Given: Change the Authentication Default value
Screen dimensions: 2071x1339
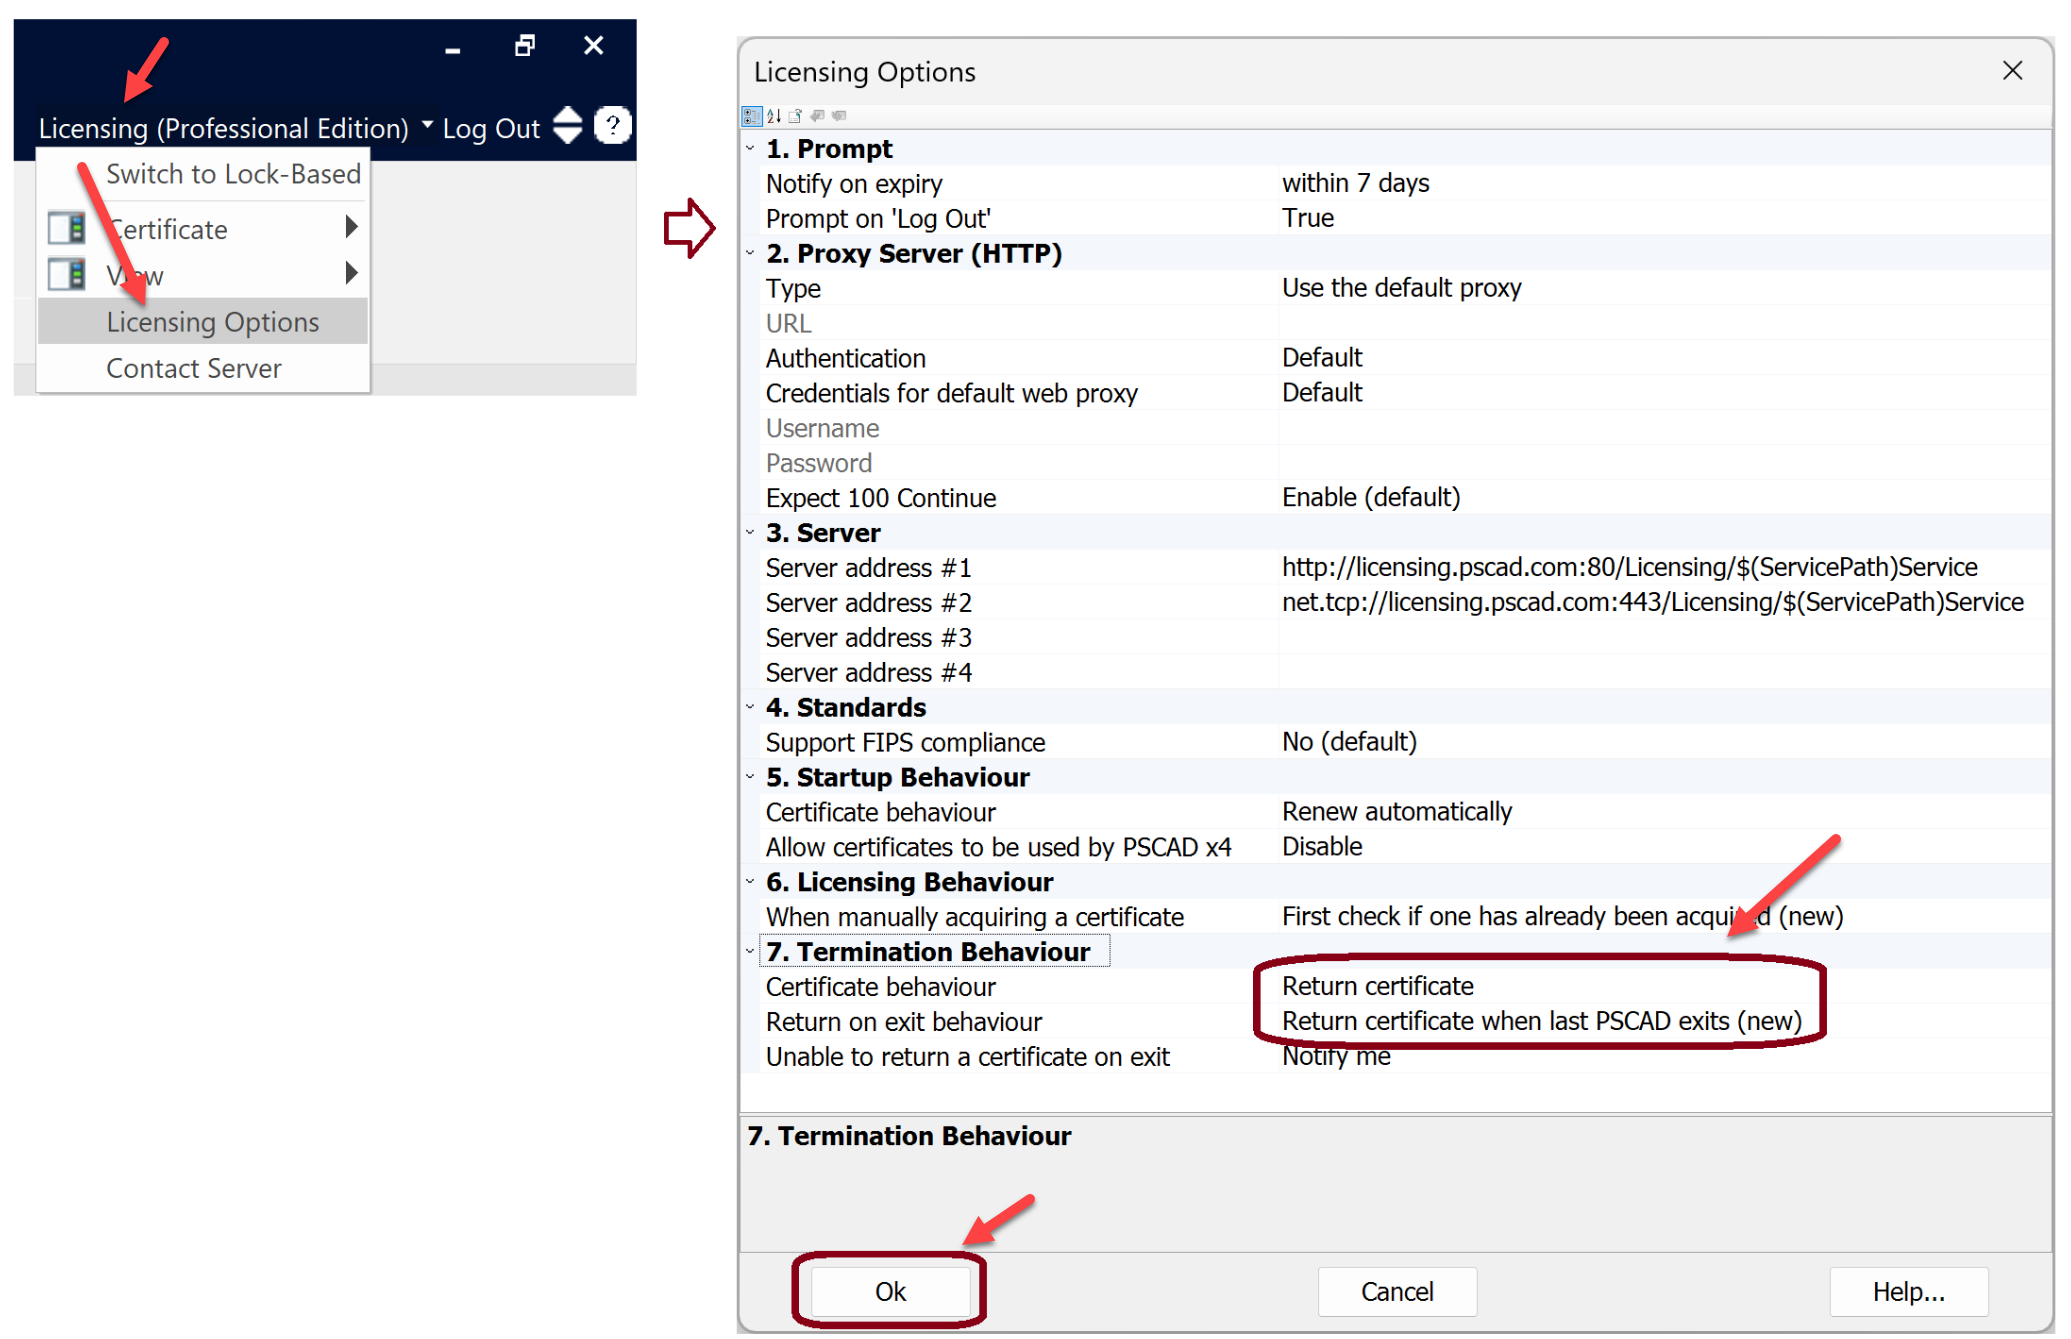Looking at the screenshot, I should (x=1664, y=358).
